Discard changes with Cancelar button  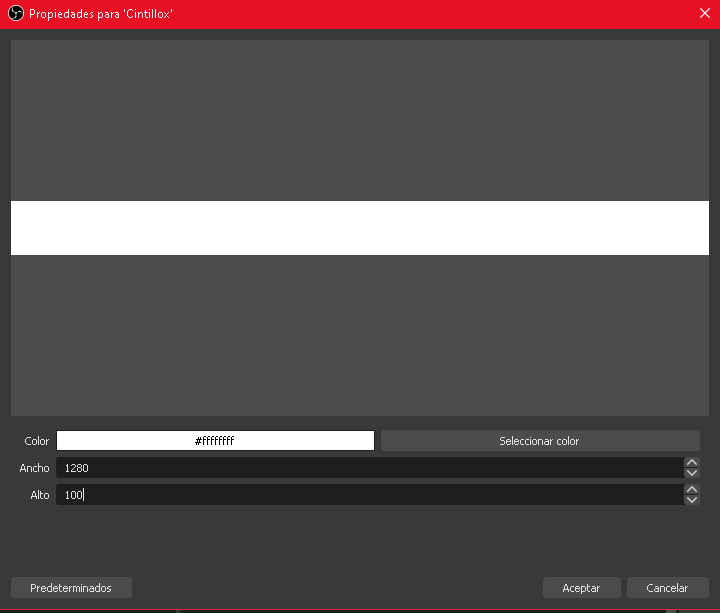tap(667, 588)
